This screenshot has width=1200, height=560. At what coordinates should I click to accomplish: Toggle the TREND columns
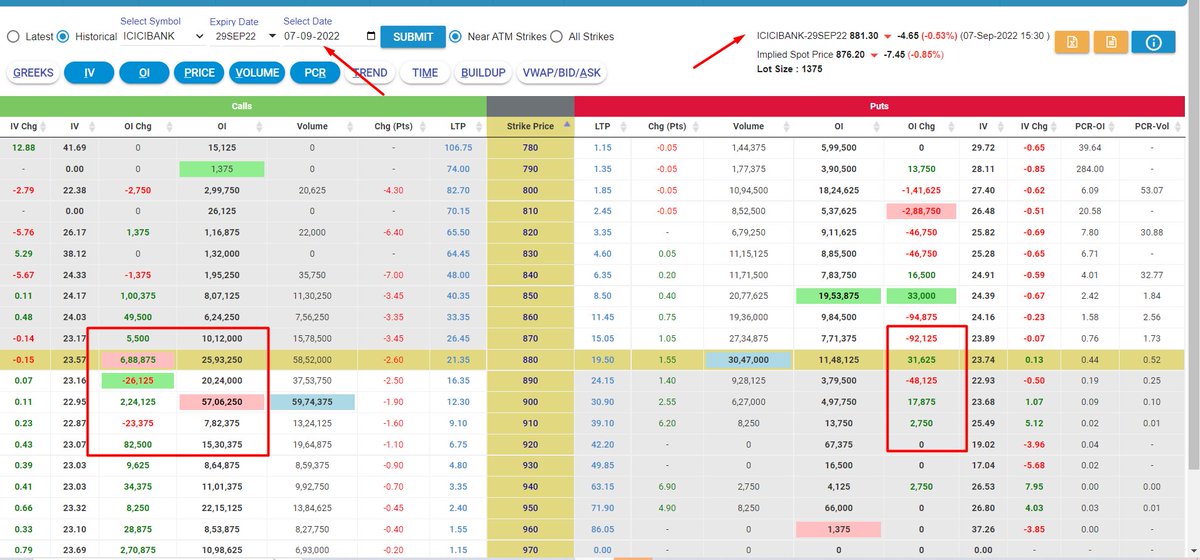(x=370, y=73)
